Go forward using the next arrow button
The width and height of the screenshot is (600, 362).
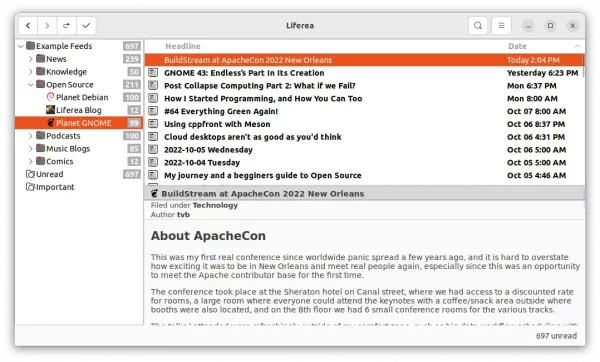(47, 26)
